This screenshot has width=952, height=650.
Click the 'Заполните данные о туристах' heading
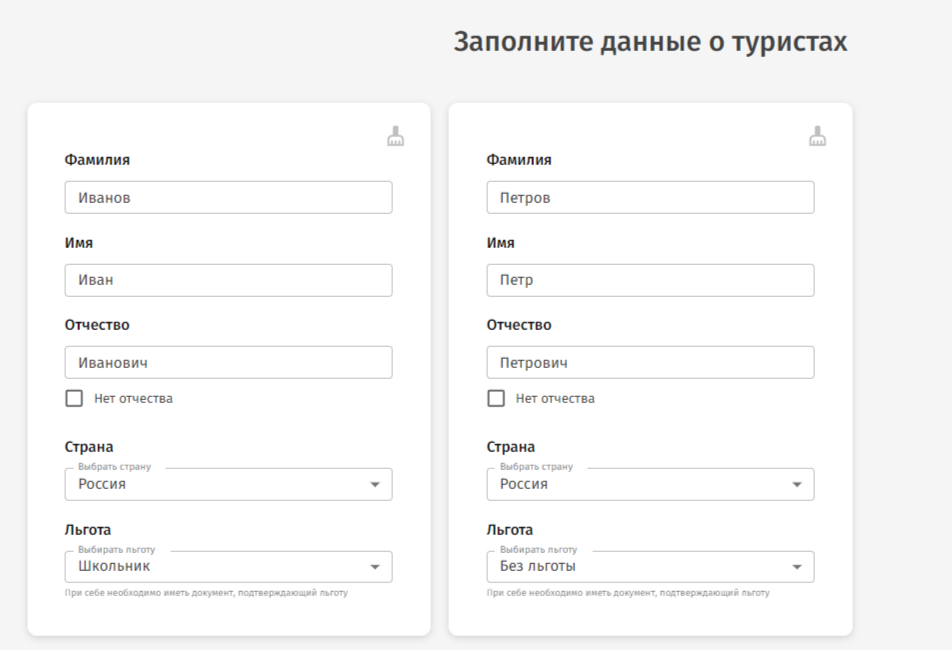tap(650, 42)
